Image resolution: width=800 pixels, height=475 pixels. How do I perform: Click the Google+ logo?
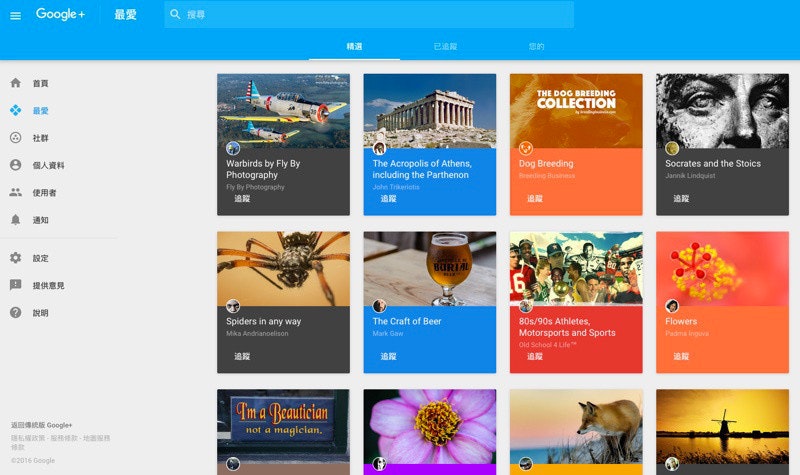60,14
